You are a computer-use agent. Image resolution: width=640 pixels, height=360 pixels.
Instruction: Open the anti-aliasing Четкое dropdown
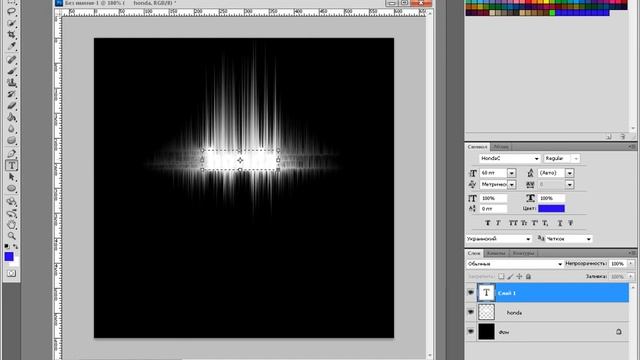(x=588, y=239)
